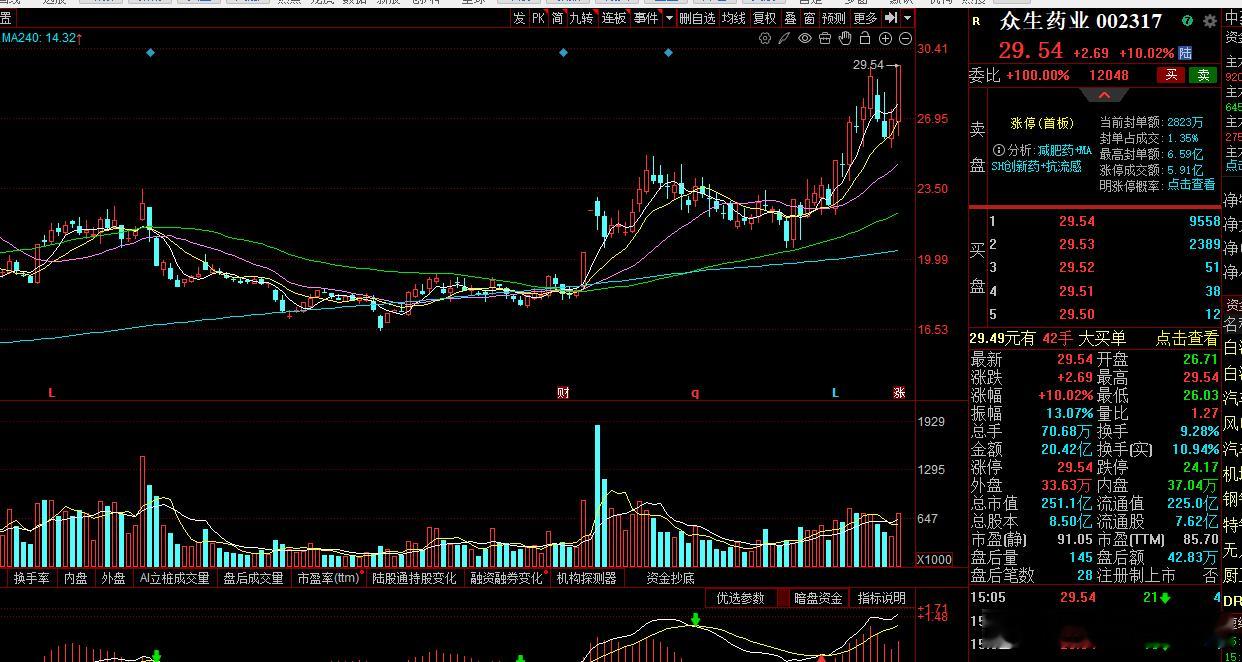Switch to the 内盘 tab
Screen dimensions: 1242x662
point(76,578)
